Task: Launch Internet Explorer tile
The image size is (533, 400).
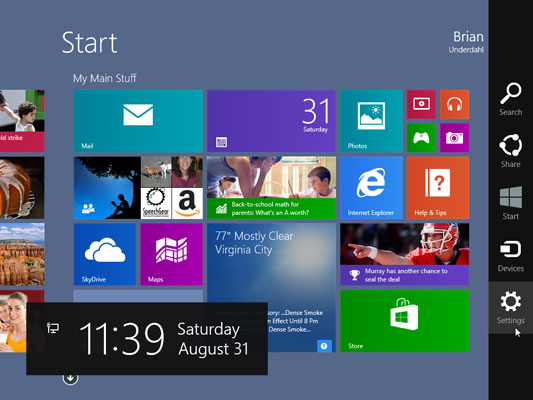Action: click(x=371, y=188)
